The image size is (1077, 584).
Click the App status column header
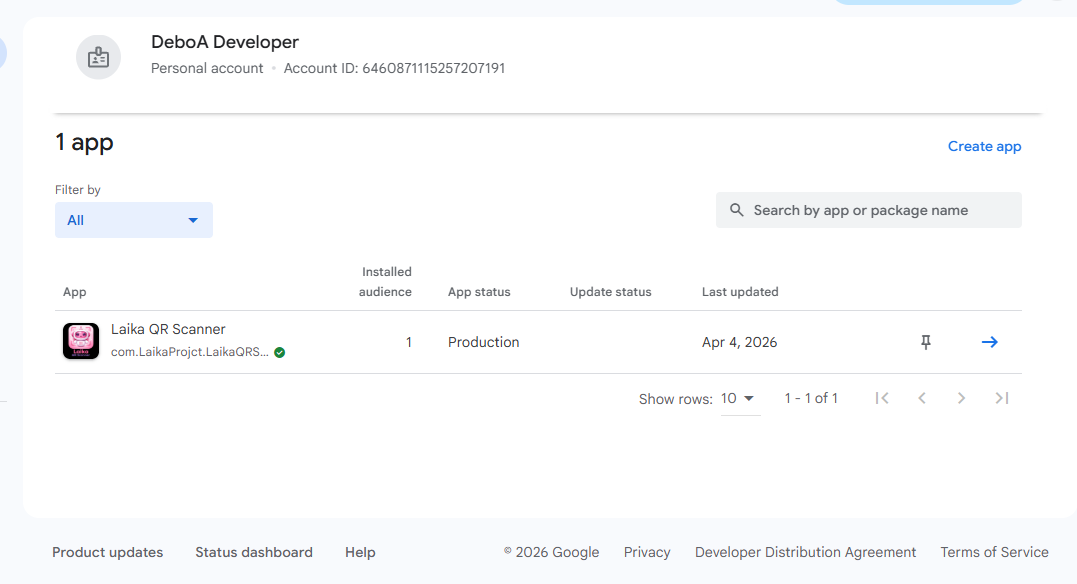tap(479, 292)
